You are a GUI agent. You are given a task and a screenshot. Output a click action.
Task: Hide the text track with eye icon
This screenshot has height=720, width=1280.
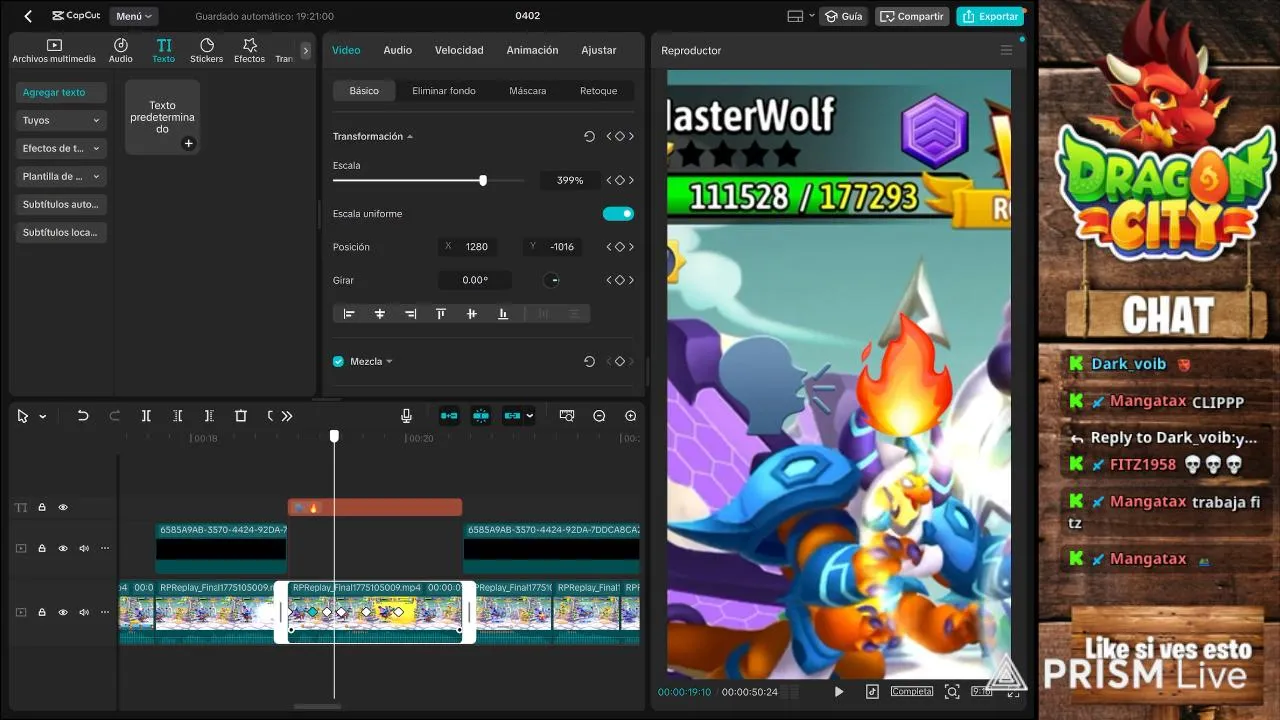pyautogui.click(x=63, y=507)
